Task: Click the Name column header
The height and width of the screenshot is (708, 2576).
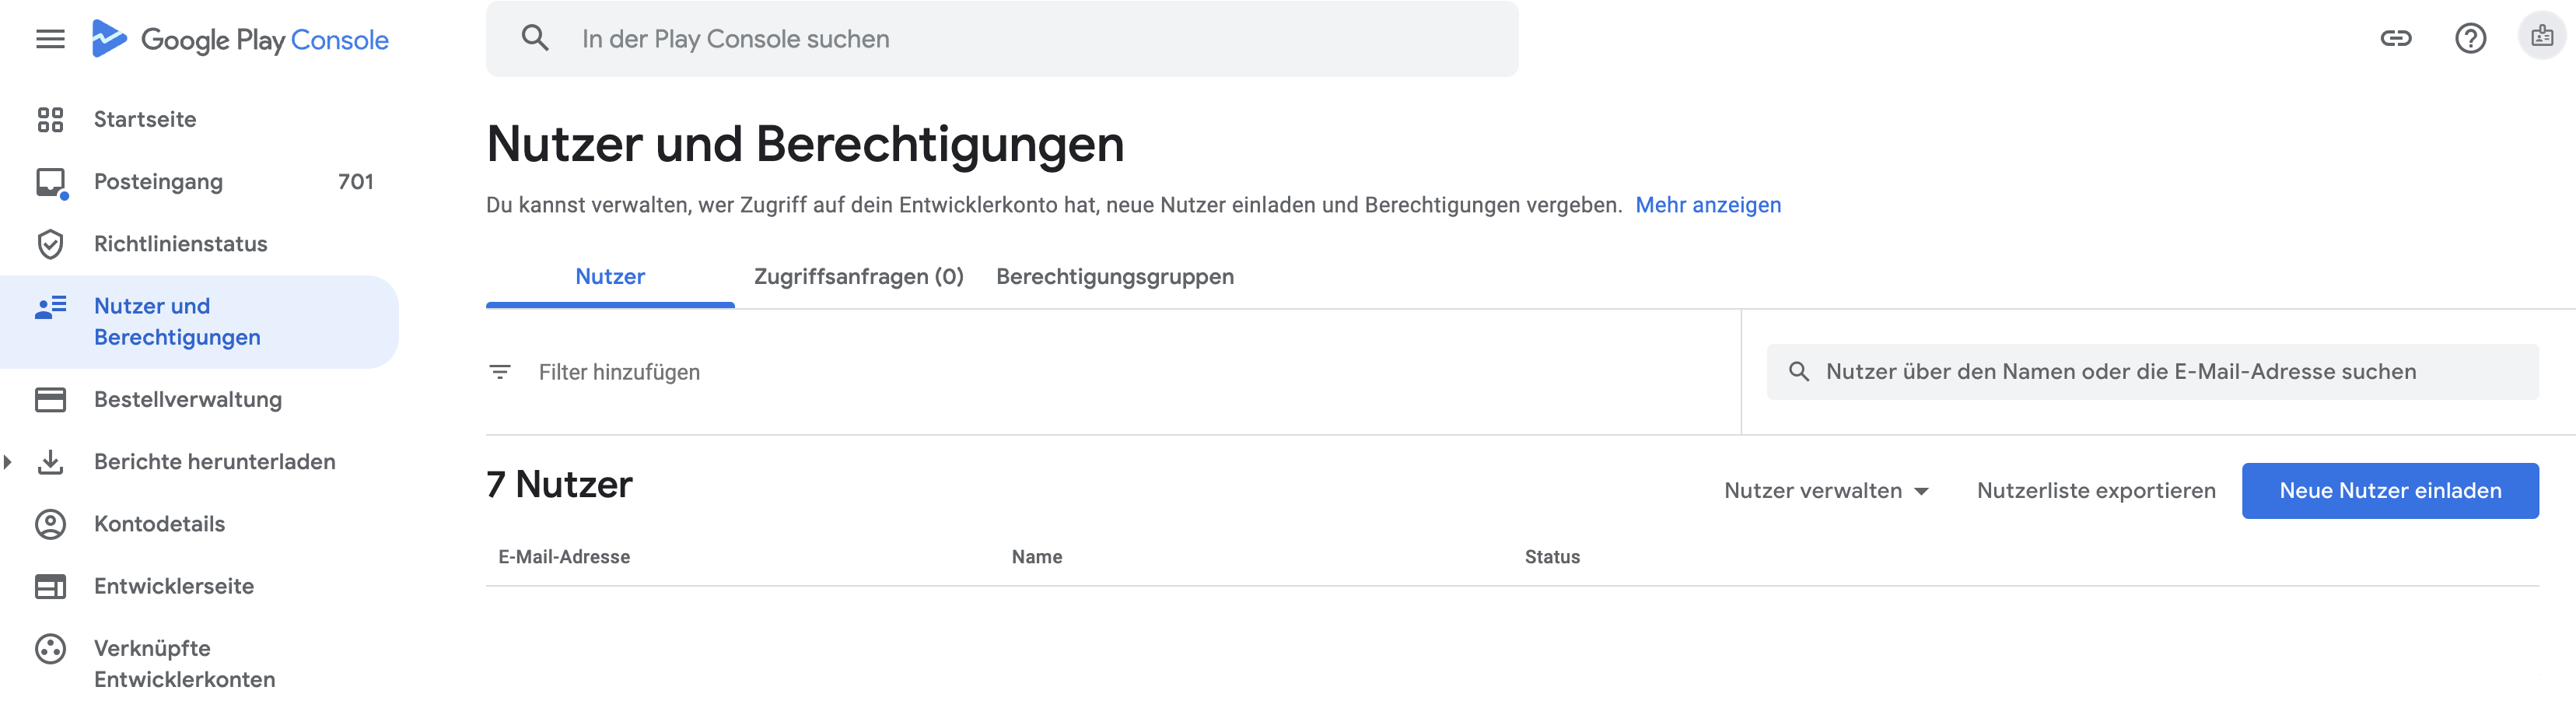Action: coord(1037,557)
